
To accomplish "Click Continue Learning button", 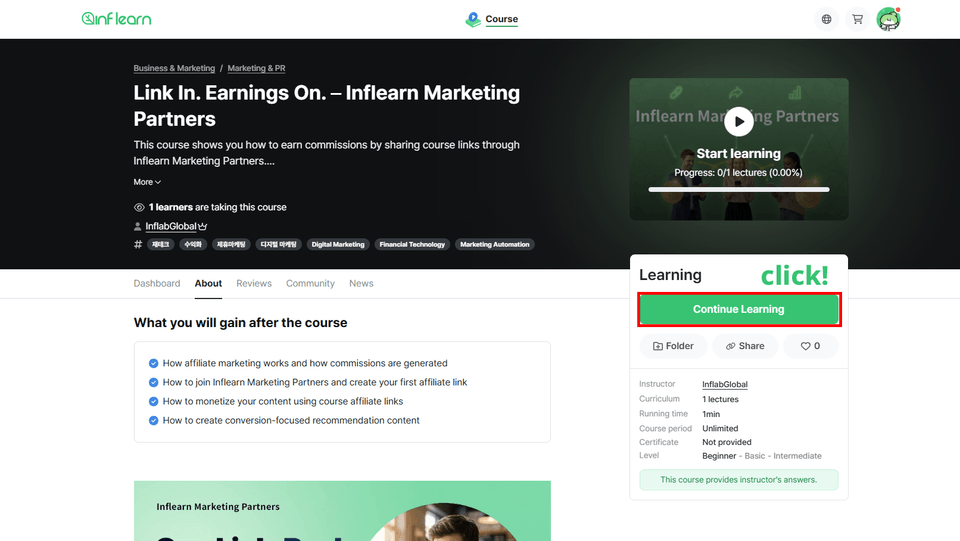I will [739, 309].
